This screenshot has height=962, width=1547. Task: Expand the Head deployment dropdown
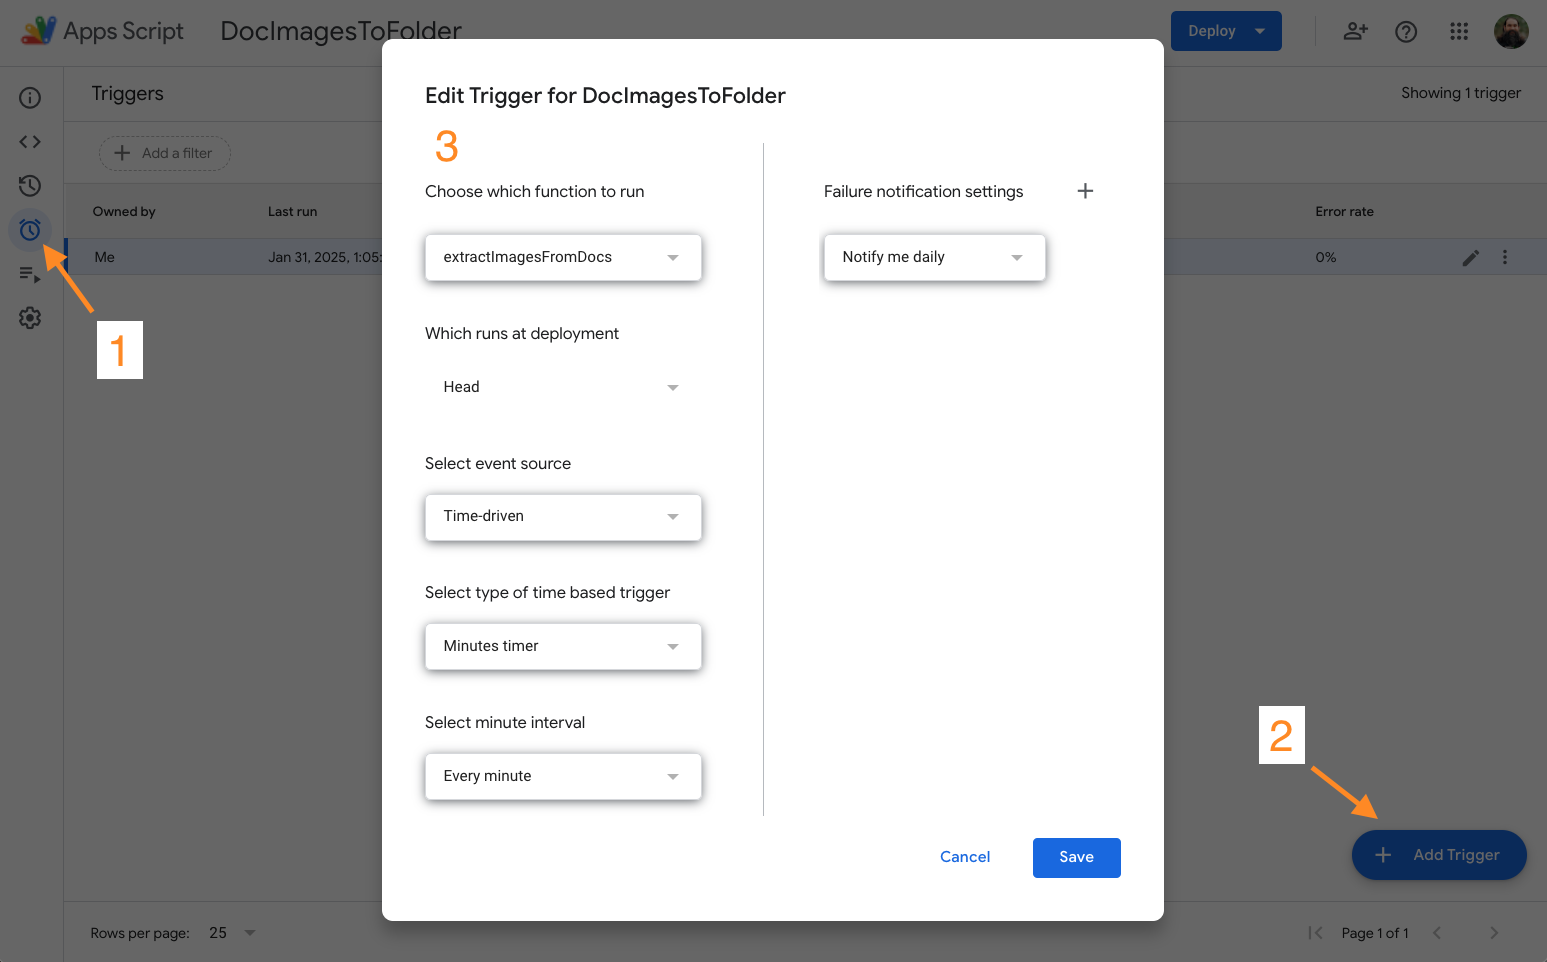coord(563,387)
